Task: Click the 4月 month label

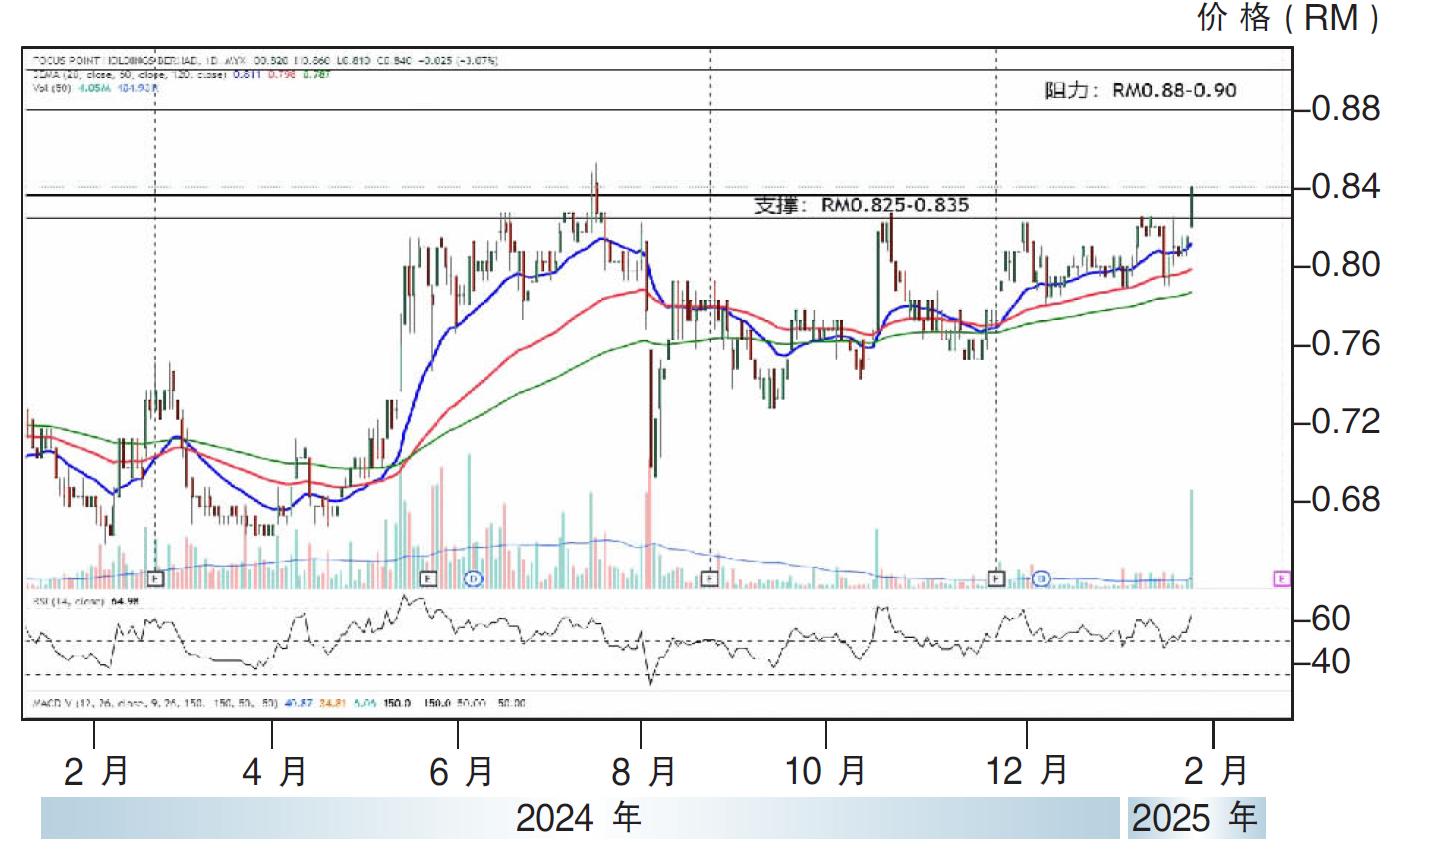Action: pyautogui.click(x=274, y=771)
